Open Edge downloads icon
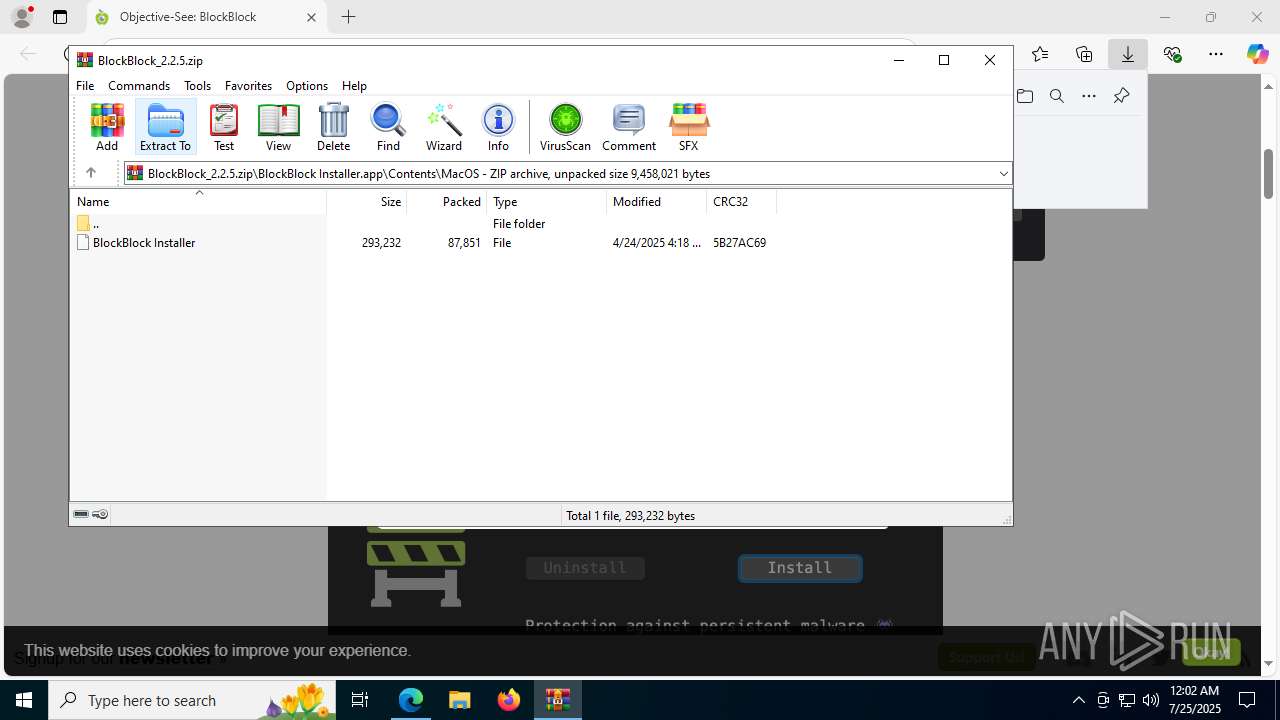This screenshot has height=720, width=1280. (1127, 54)
